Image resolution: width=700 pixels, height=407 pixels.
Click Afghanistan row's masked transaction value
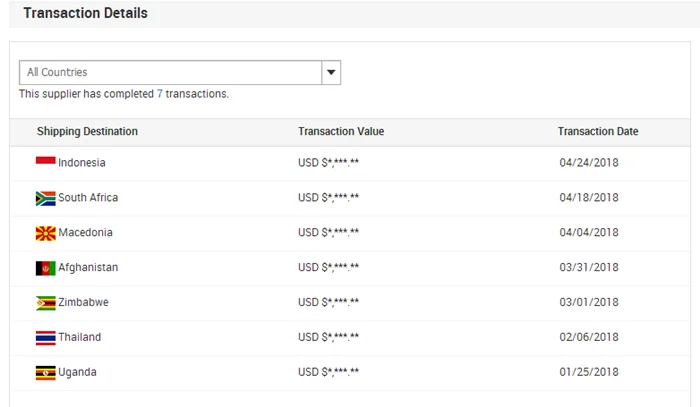coord(328,268)
